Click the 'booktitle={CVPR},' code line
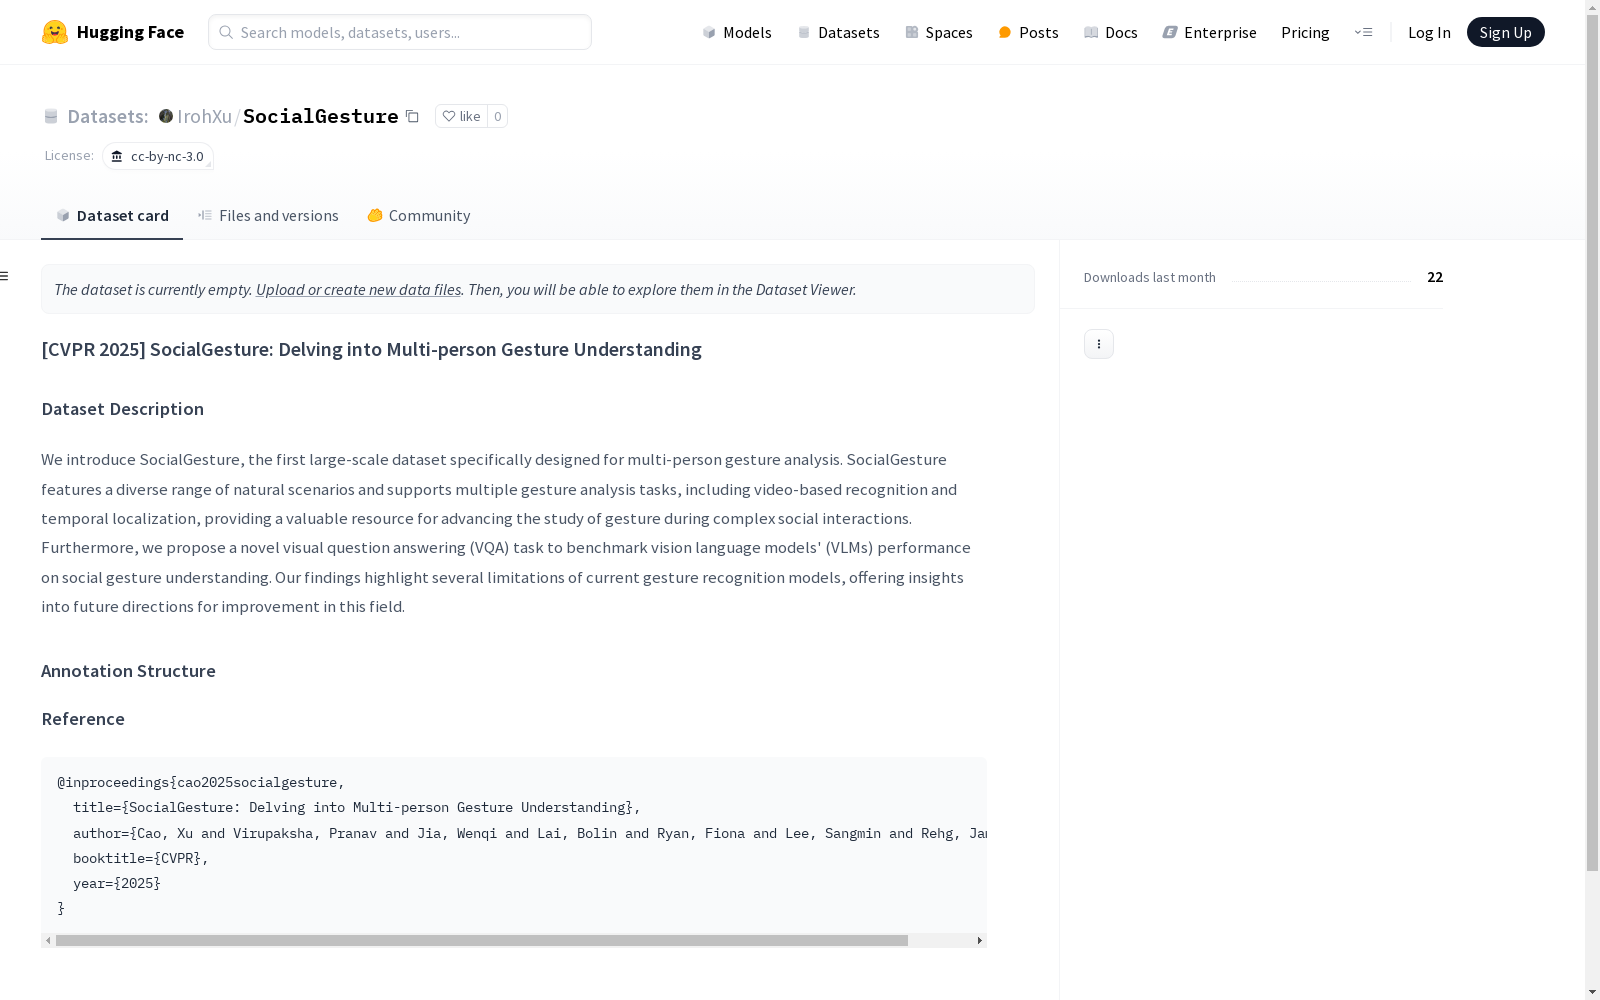This screenshot has height=1000, width=1600. pyautogui.click(x=141, y=858)
